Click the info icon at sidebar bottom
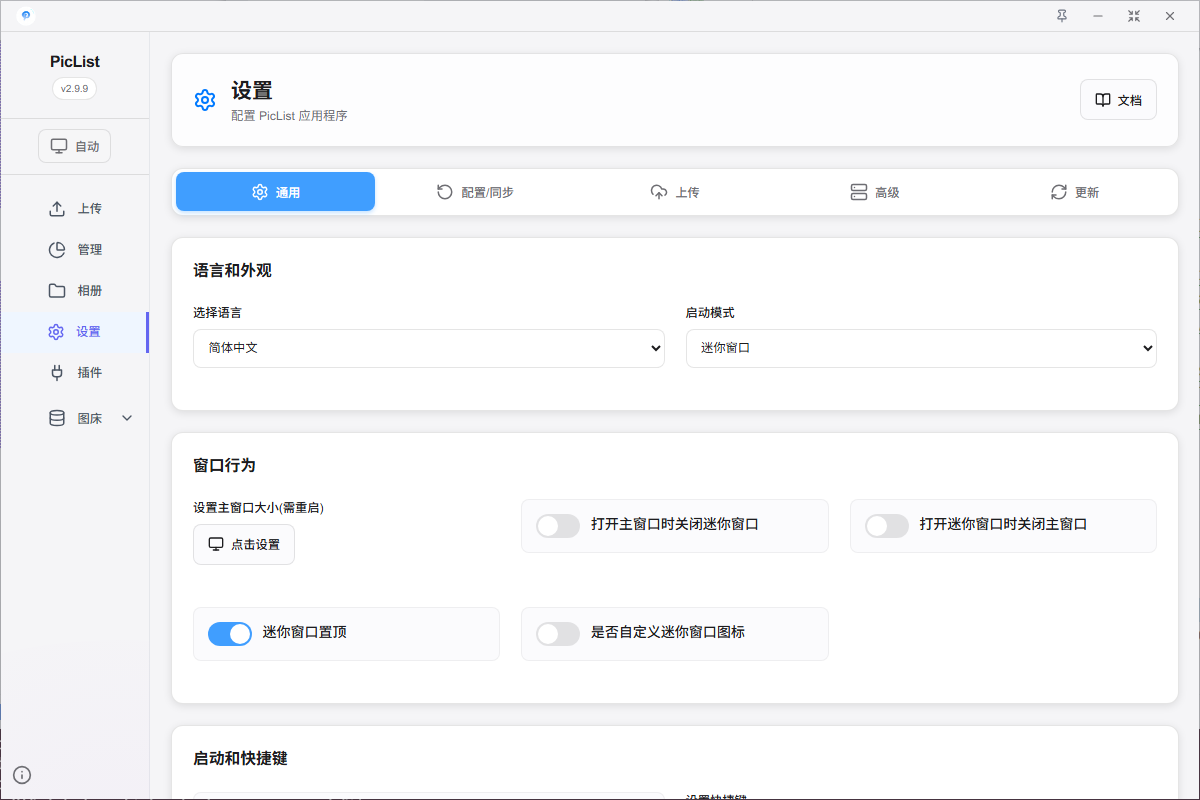 point(22,774)
